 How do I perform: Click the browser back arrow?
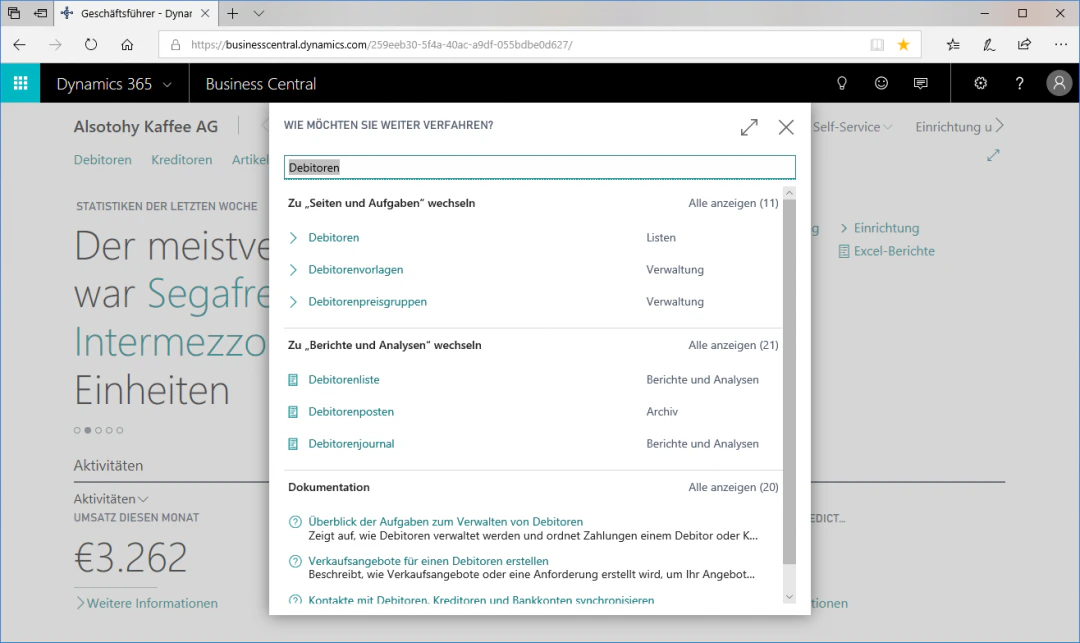point(19,45)
